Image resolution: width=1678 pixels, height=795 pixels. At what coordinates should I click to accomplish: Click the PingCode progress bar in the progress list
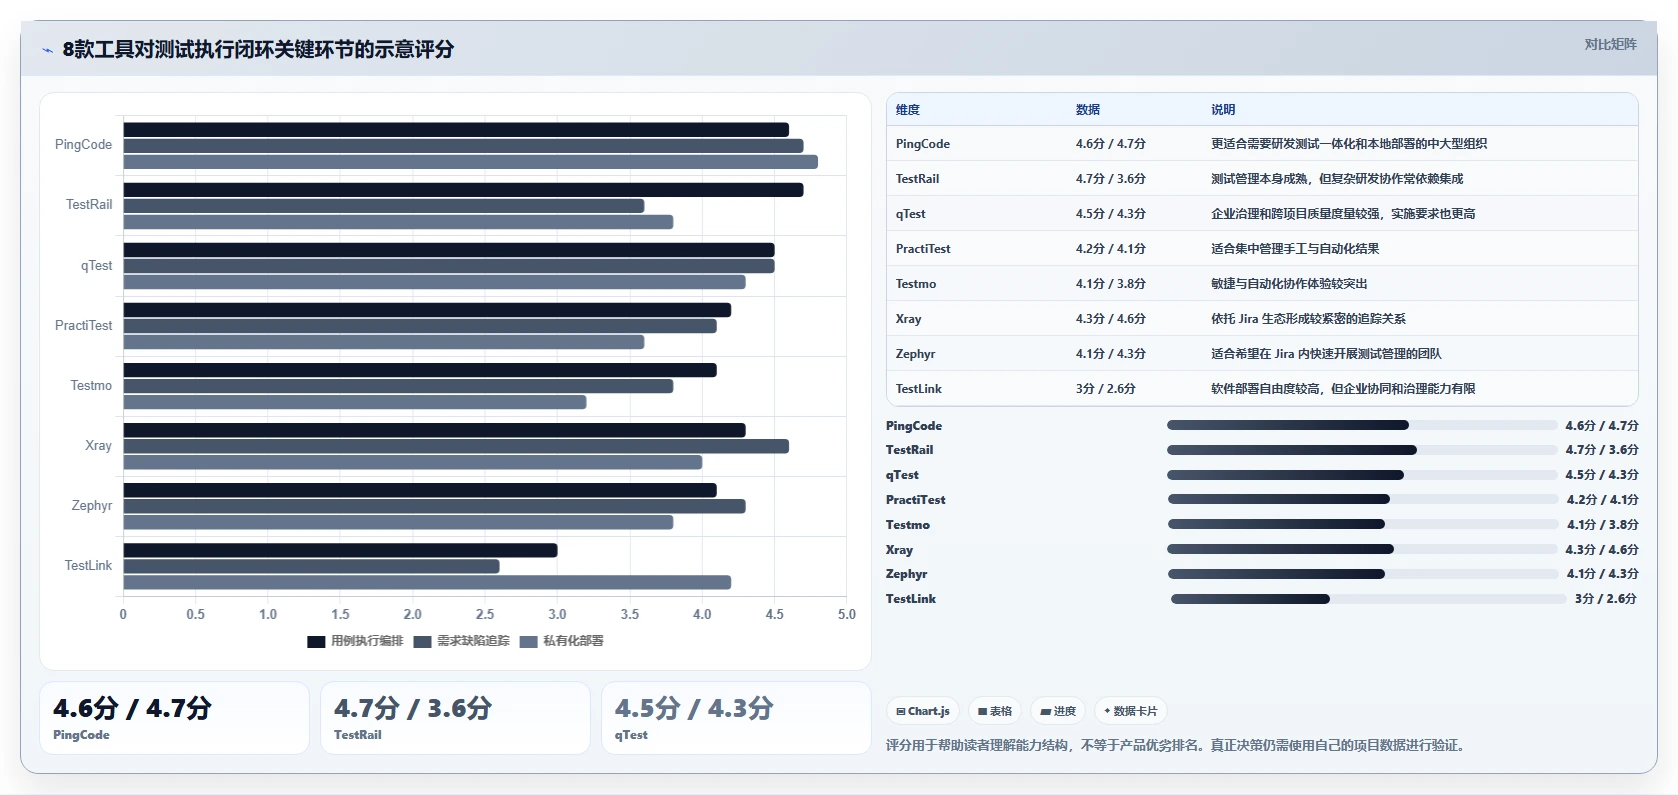click(1362, 425)
